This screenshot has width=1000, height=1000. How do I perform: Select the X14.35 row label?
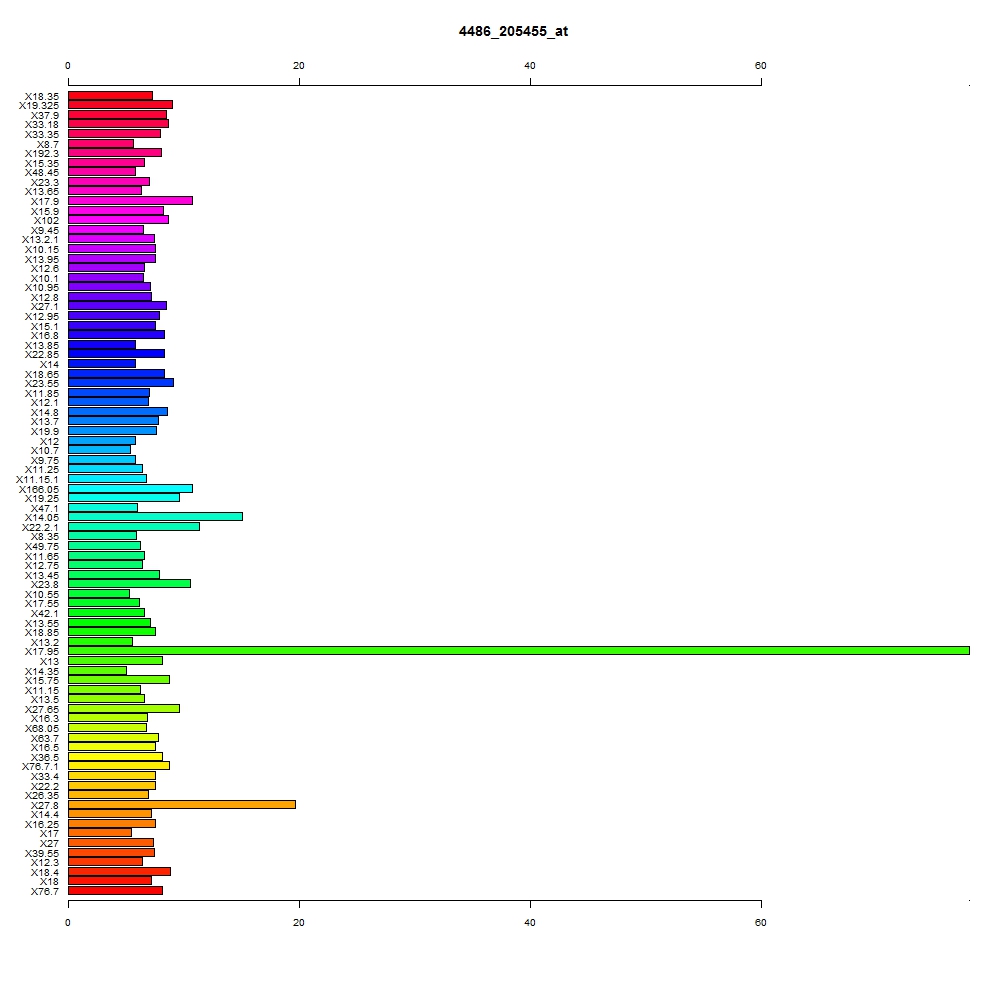(x=41, y=672)
